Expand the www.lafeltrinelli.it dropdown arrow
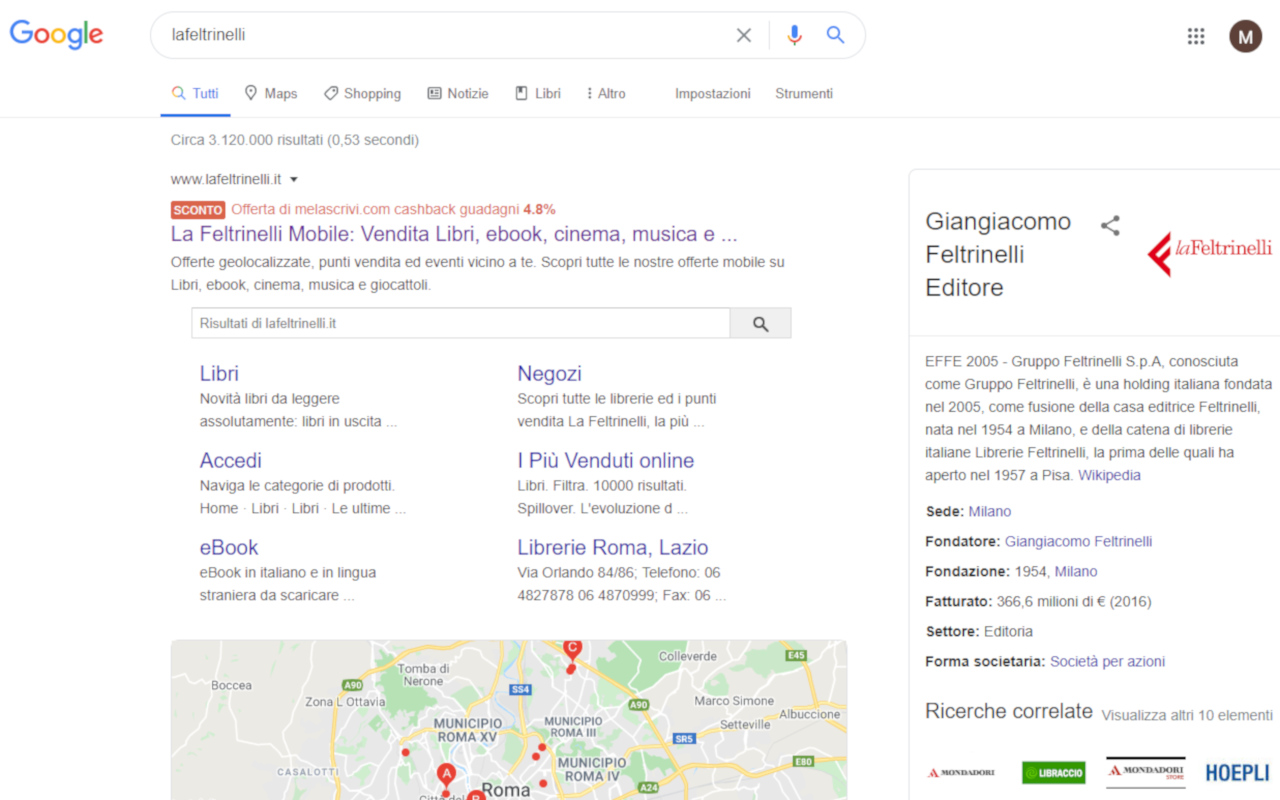 point(294,180)
